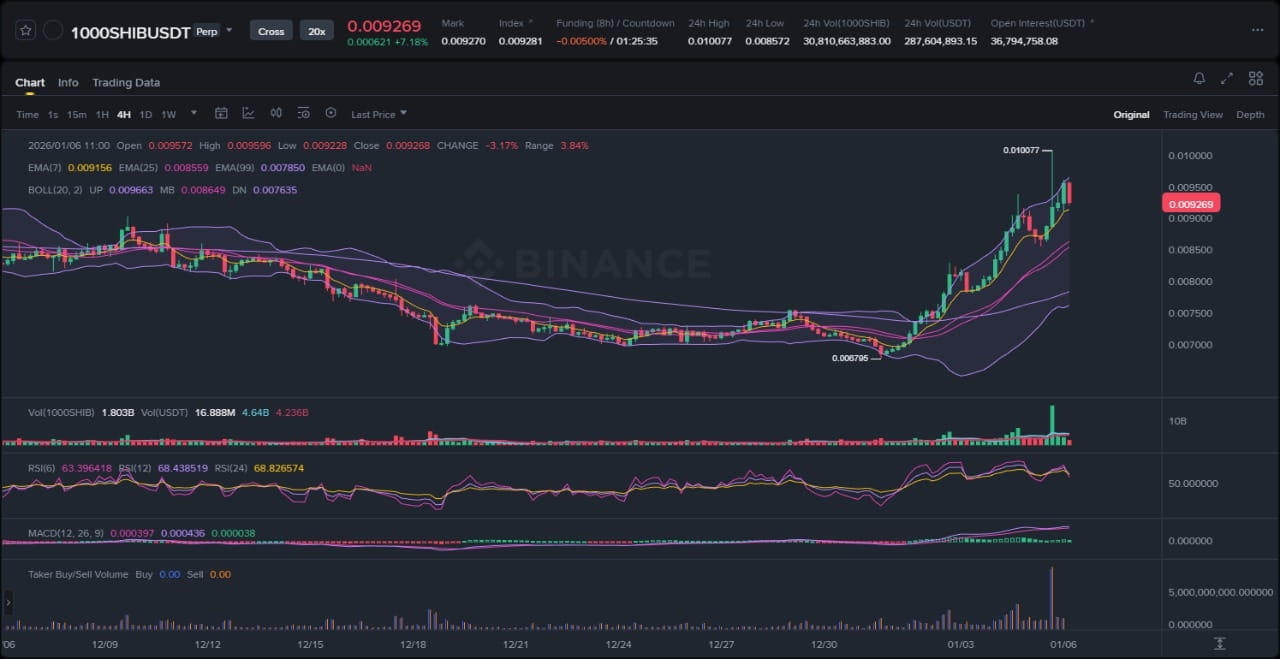Screen dimensions: 1280x659
Task: Change candlestick chart style icon
Action: [x=276, y=114]
